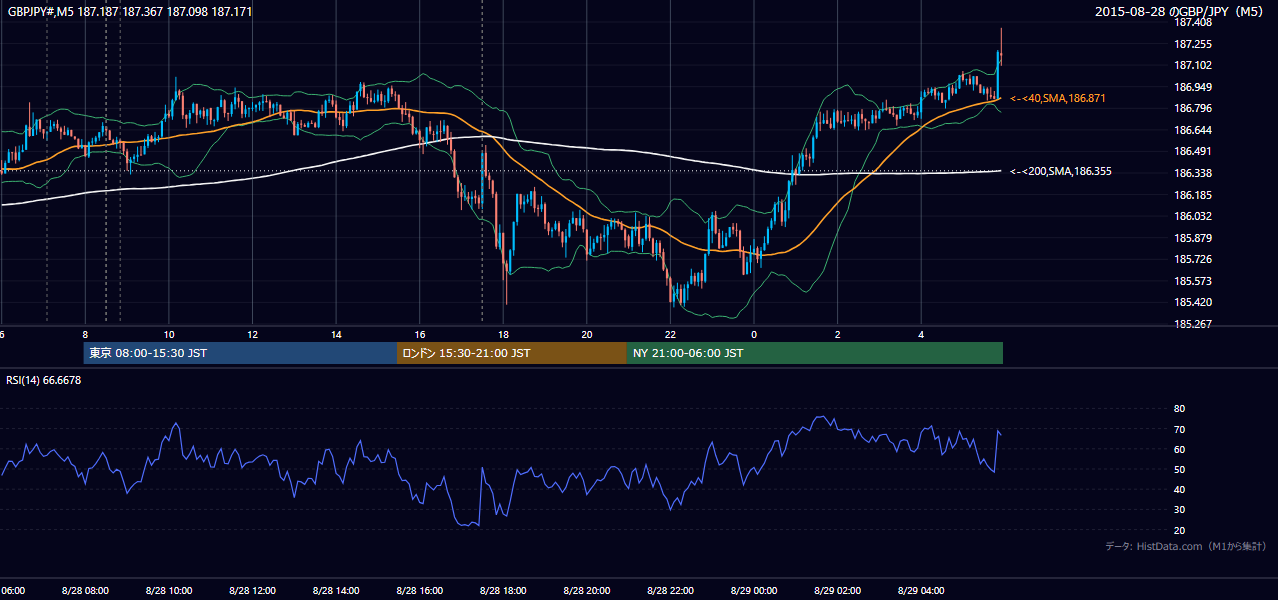
Task: Click hour tick 10 below the price chart
Action: (x=169, y=334)
